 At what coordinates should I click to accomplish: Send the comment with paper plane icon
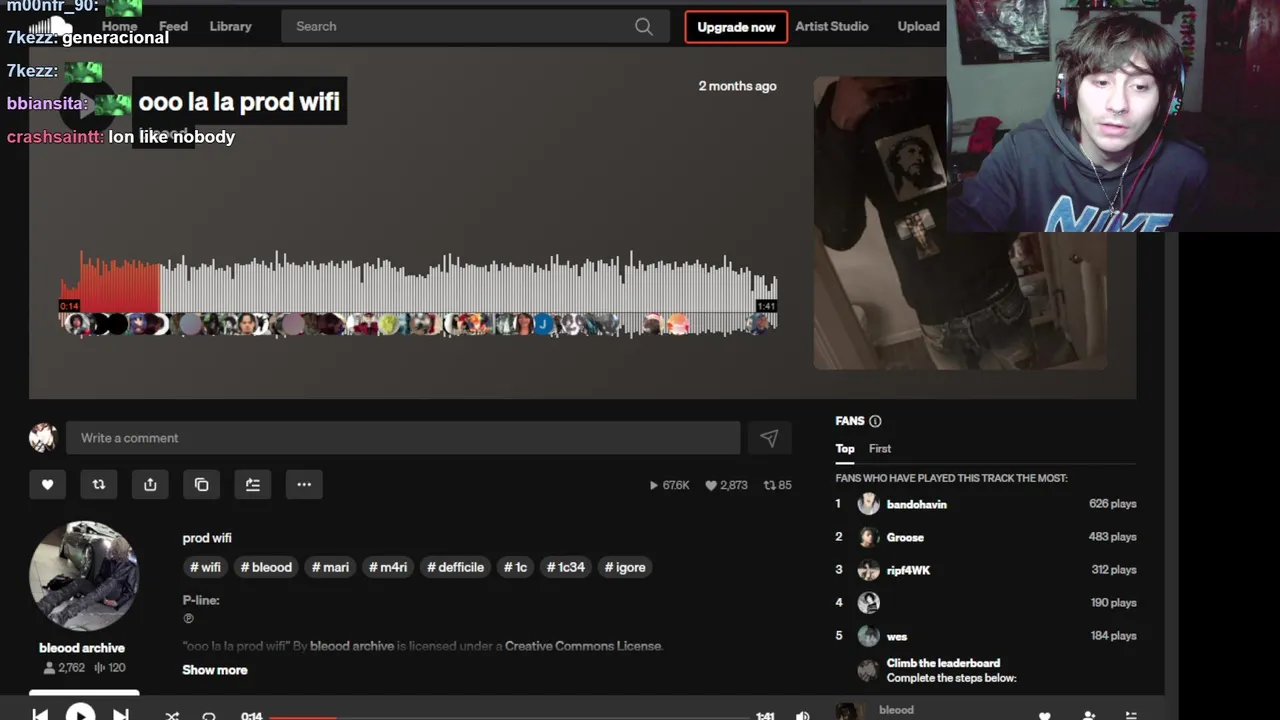[x=769, y=438]
